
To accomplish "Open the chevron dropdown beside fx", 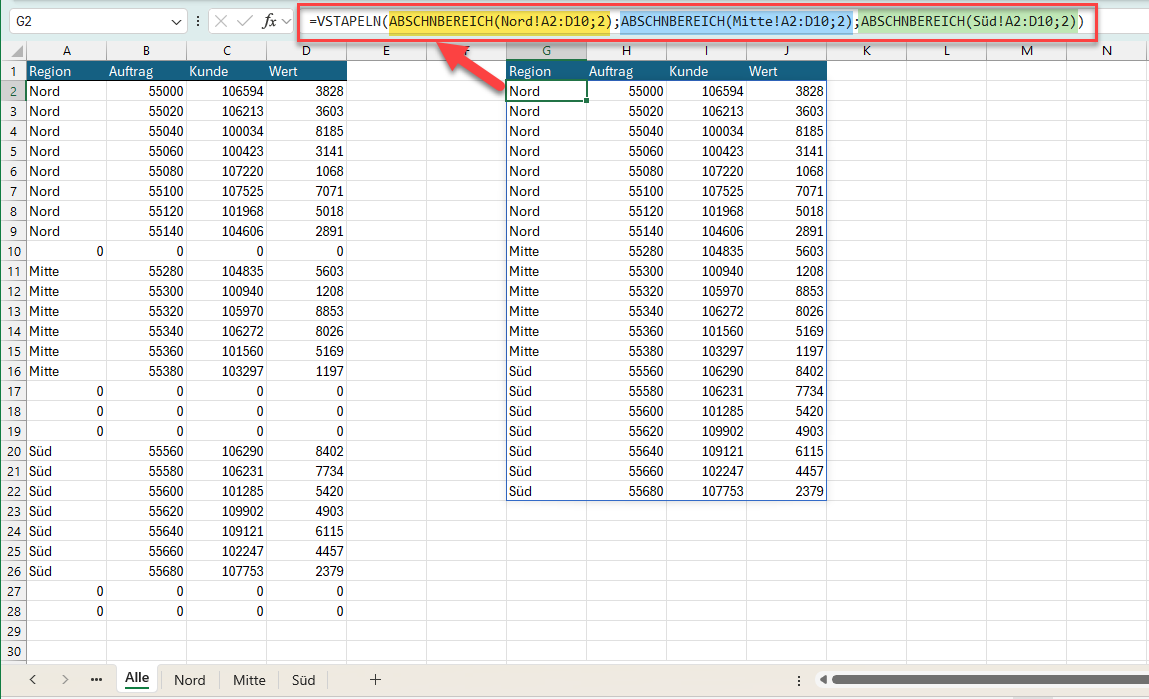I will [x=287, y=21].
